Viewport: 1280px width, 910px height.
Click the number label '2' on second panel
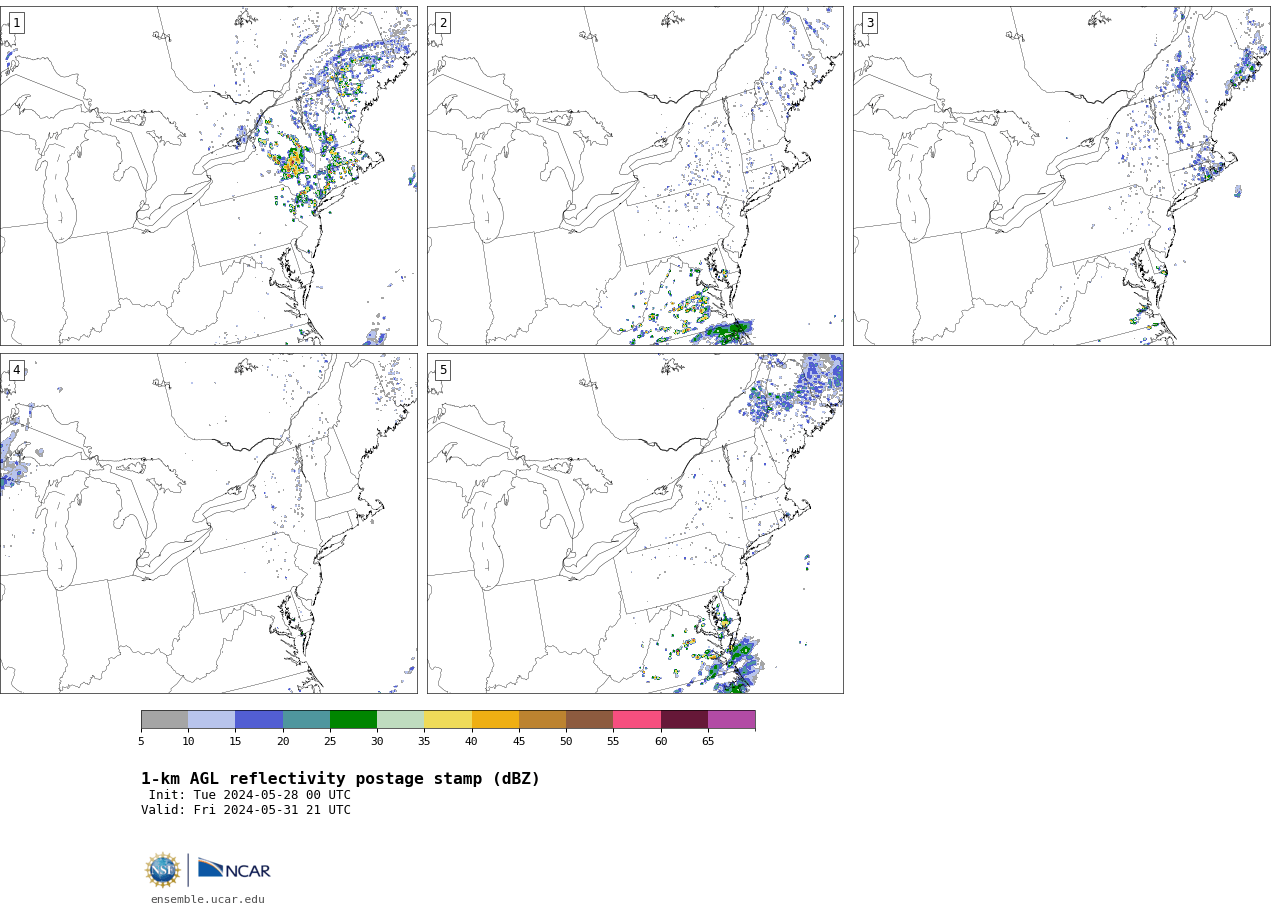point(443,23)
